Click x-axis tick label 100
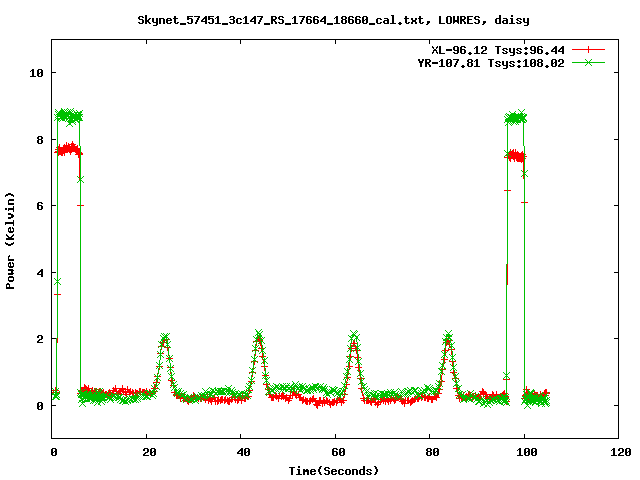The image size is (640, 480). coord(527,452)
